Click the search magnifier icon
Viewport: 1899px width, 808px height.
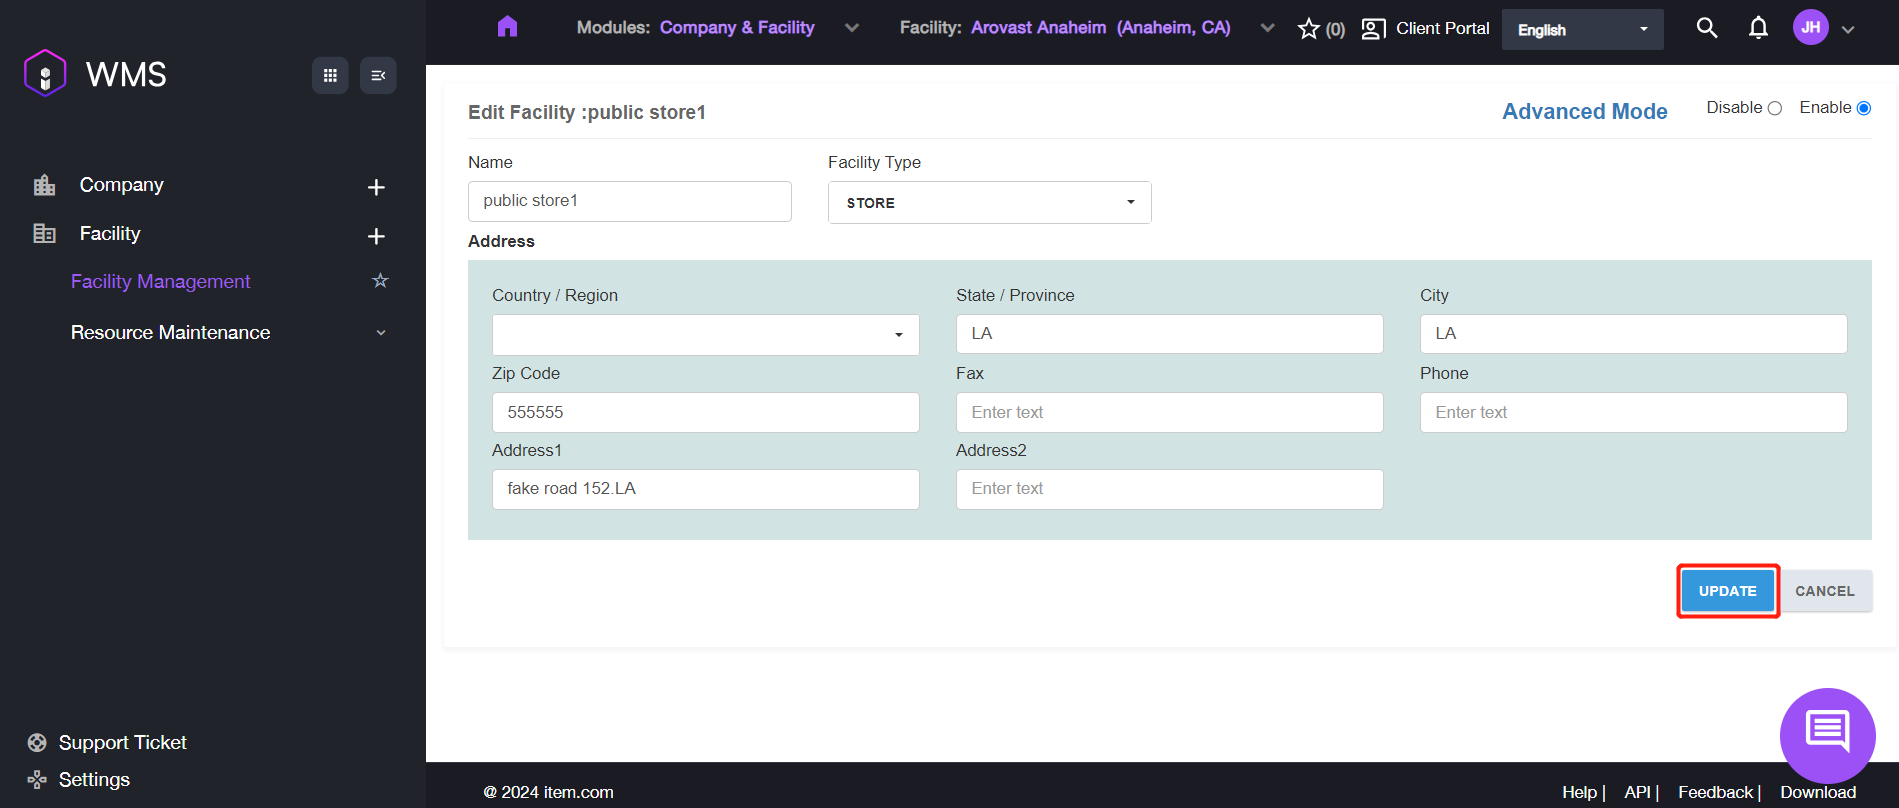point(1707,28)
